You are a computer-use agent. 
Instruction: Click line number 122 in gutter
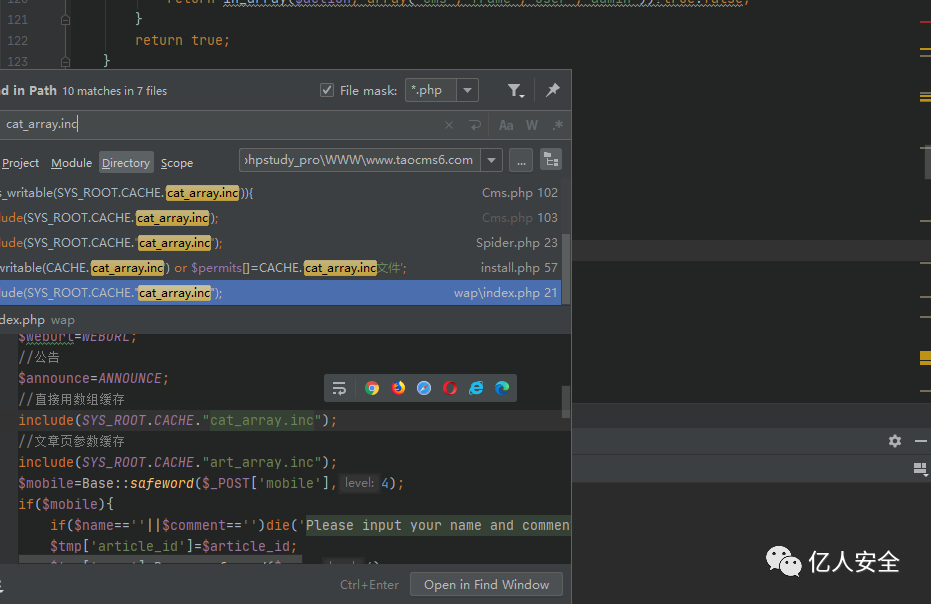coord(18,40)
